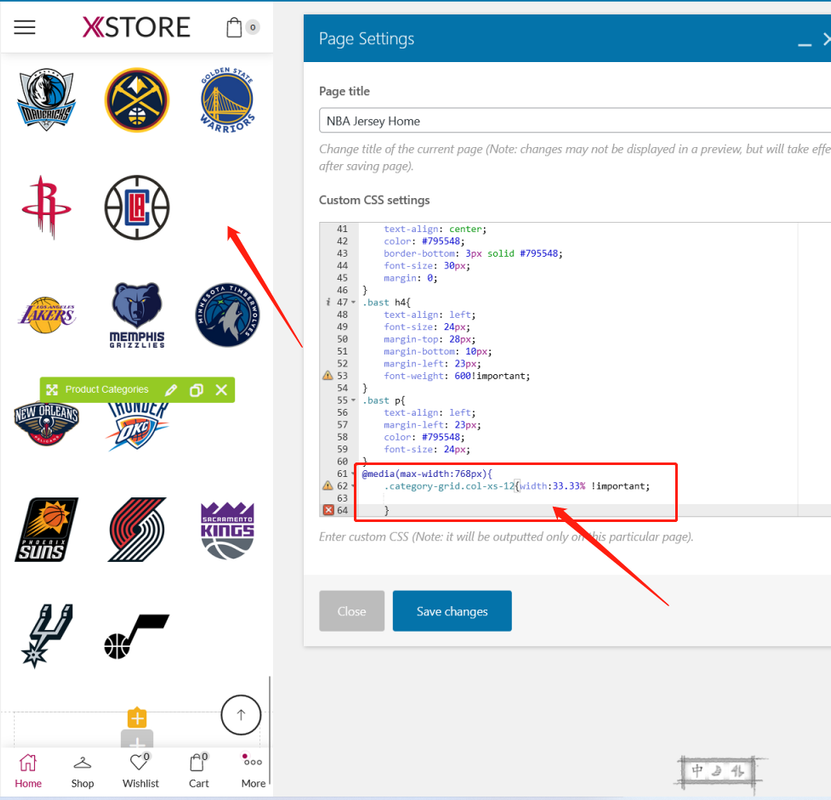Click info icon on line 47
The width and height of the screenshot is (831, 800).
328,303
